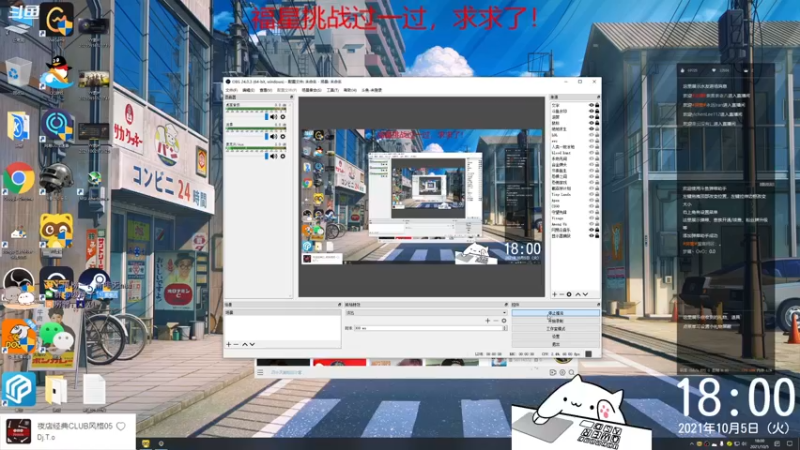This screenshot has height=450, width=800.
Task: Click the 开始录制 start recording button
Action: [556, 321]
